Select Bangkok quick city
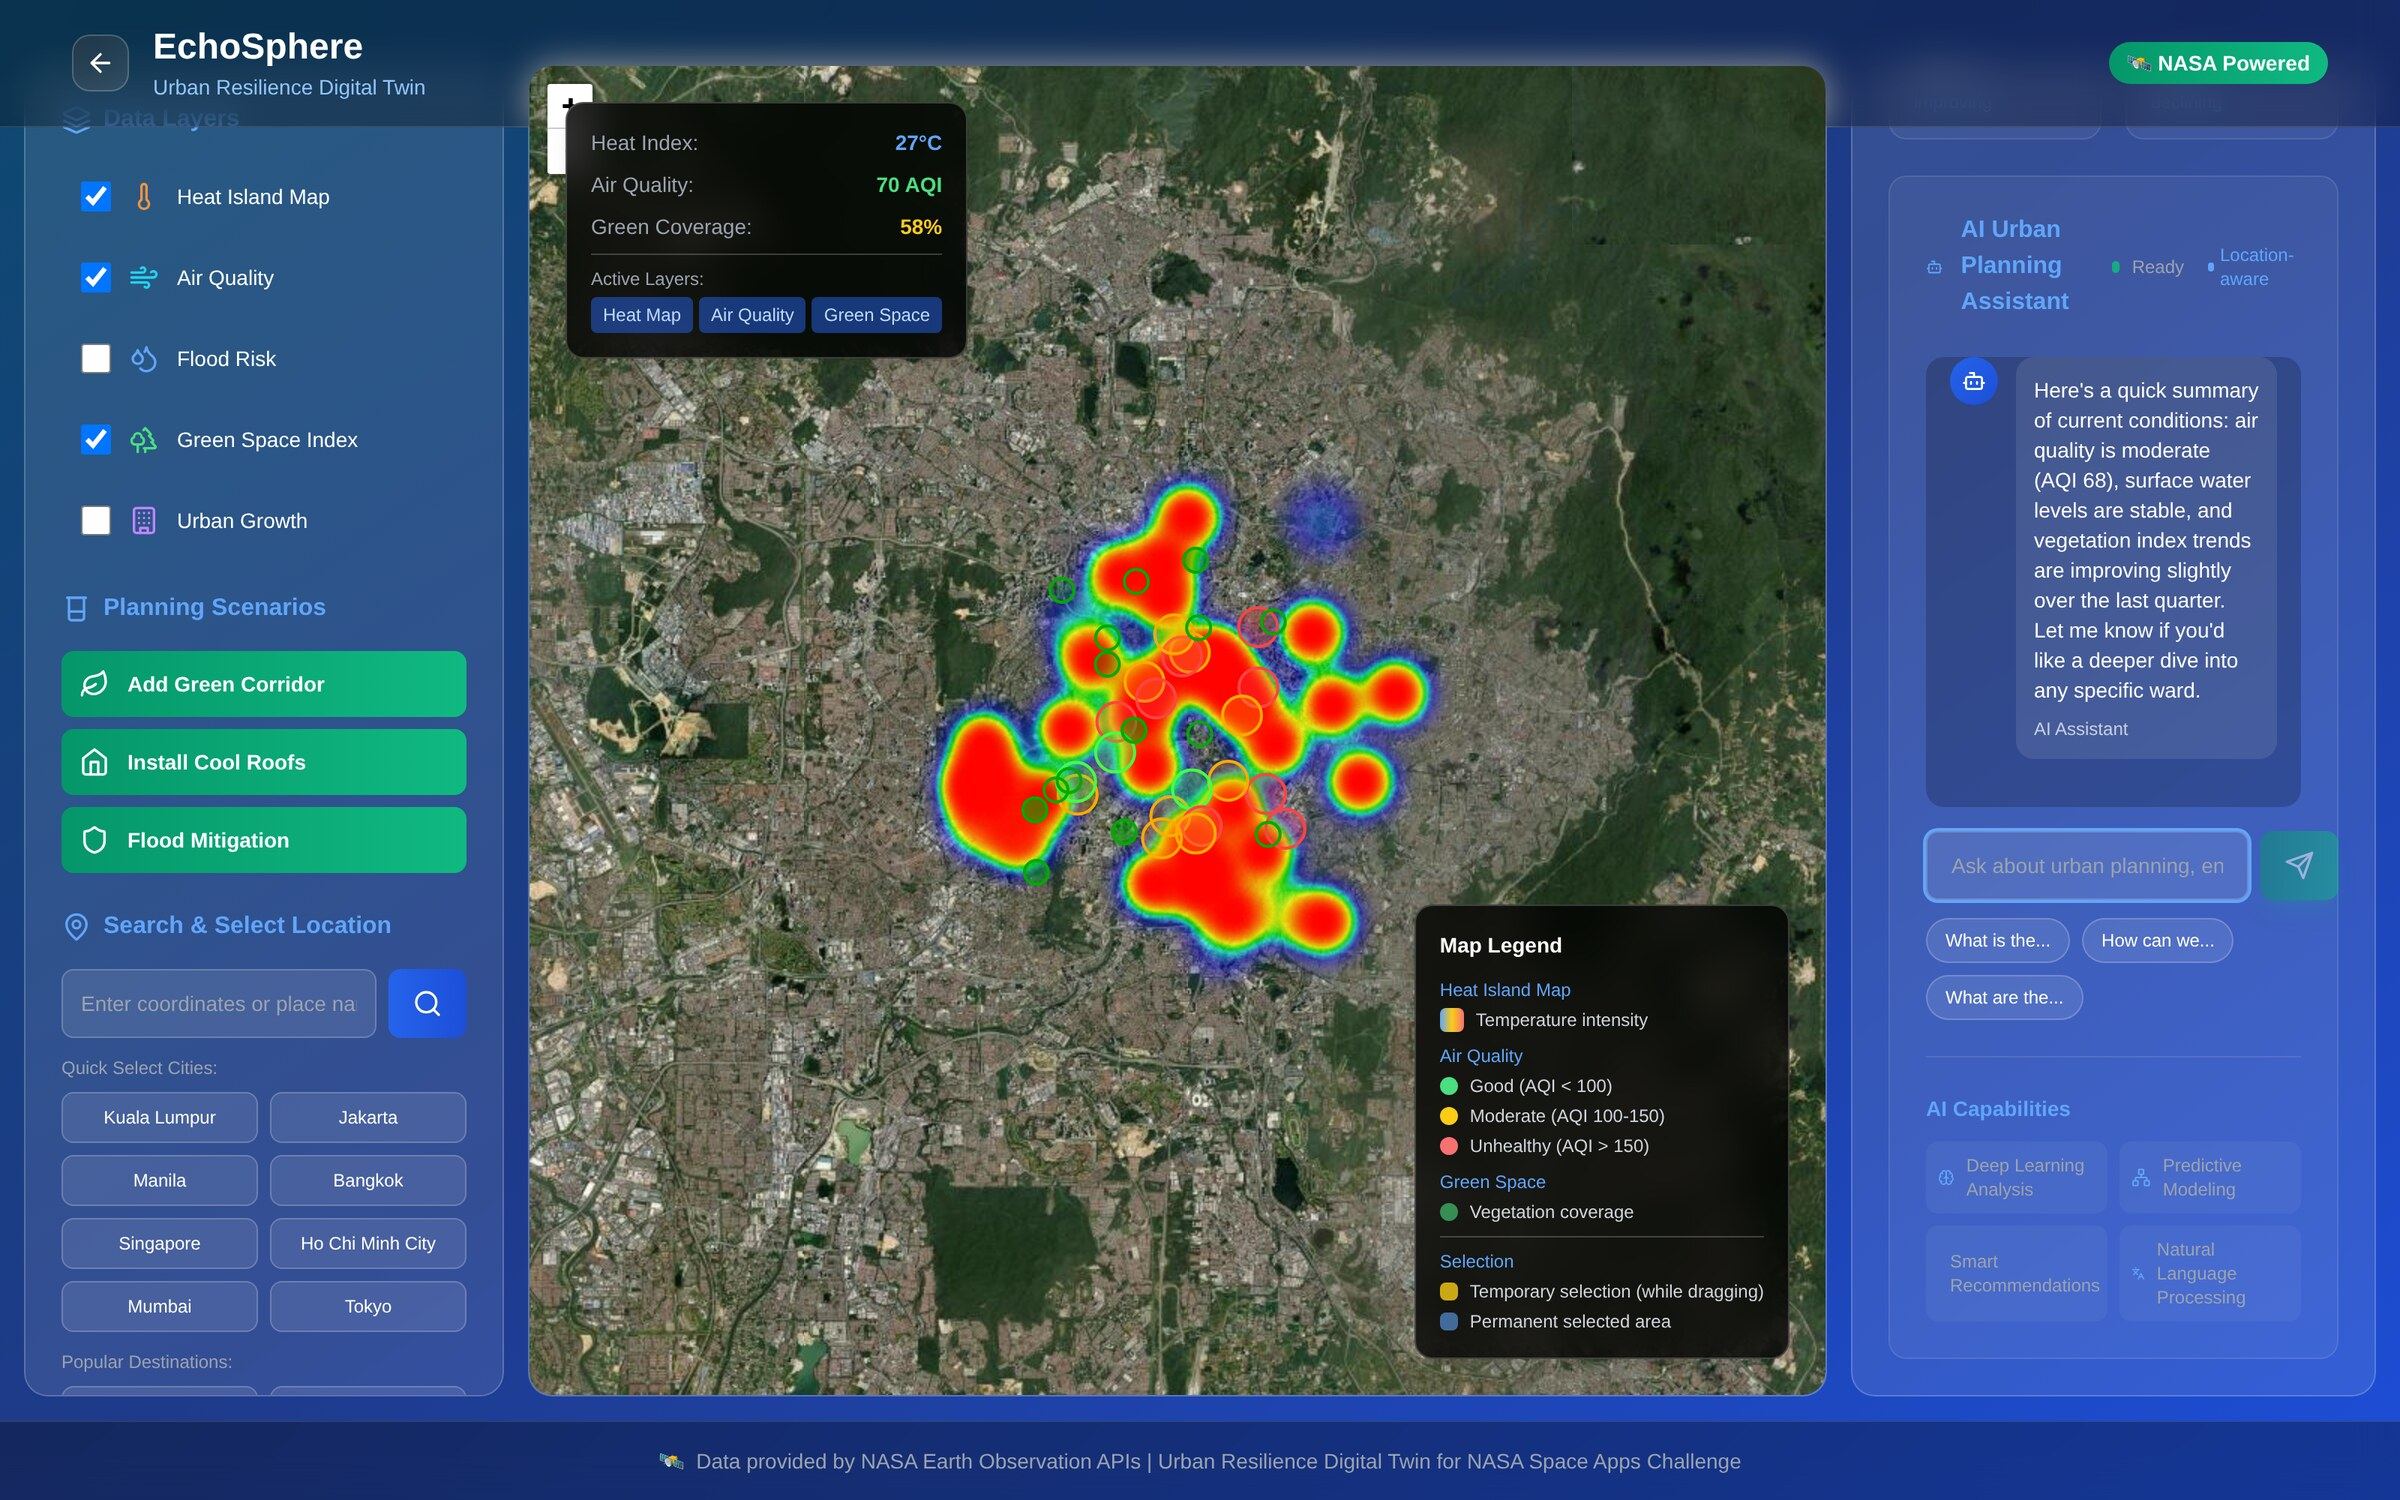Screen dimensions: 2400x1500 368,1180
